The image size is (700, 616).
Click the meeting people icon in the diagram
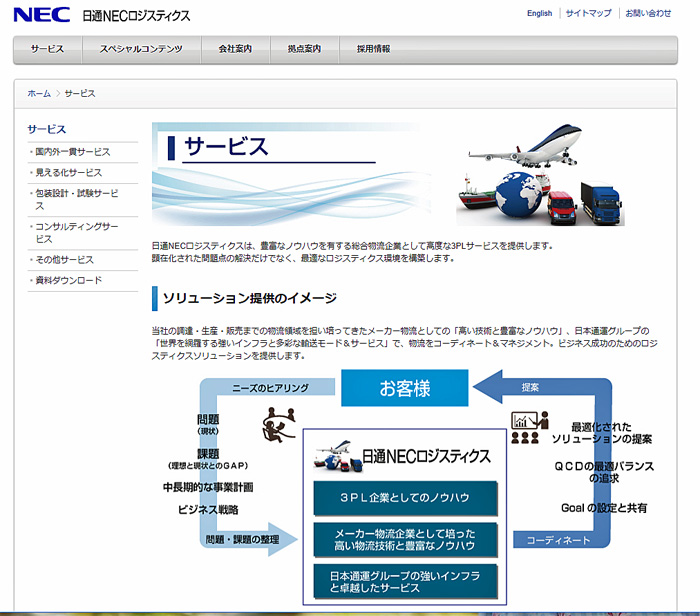[279, 425]
